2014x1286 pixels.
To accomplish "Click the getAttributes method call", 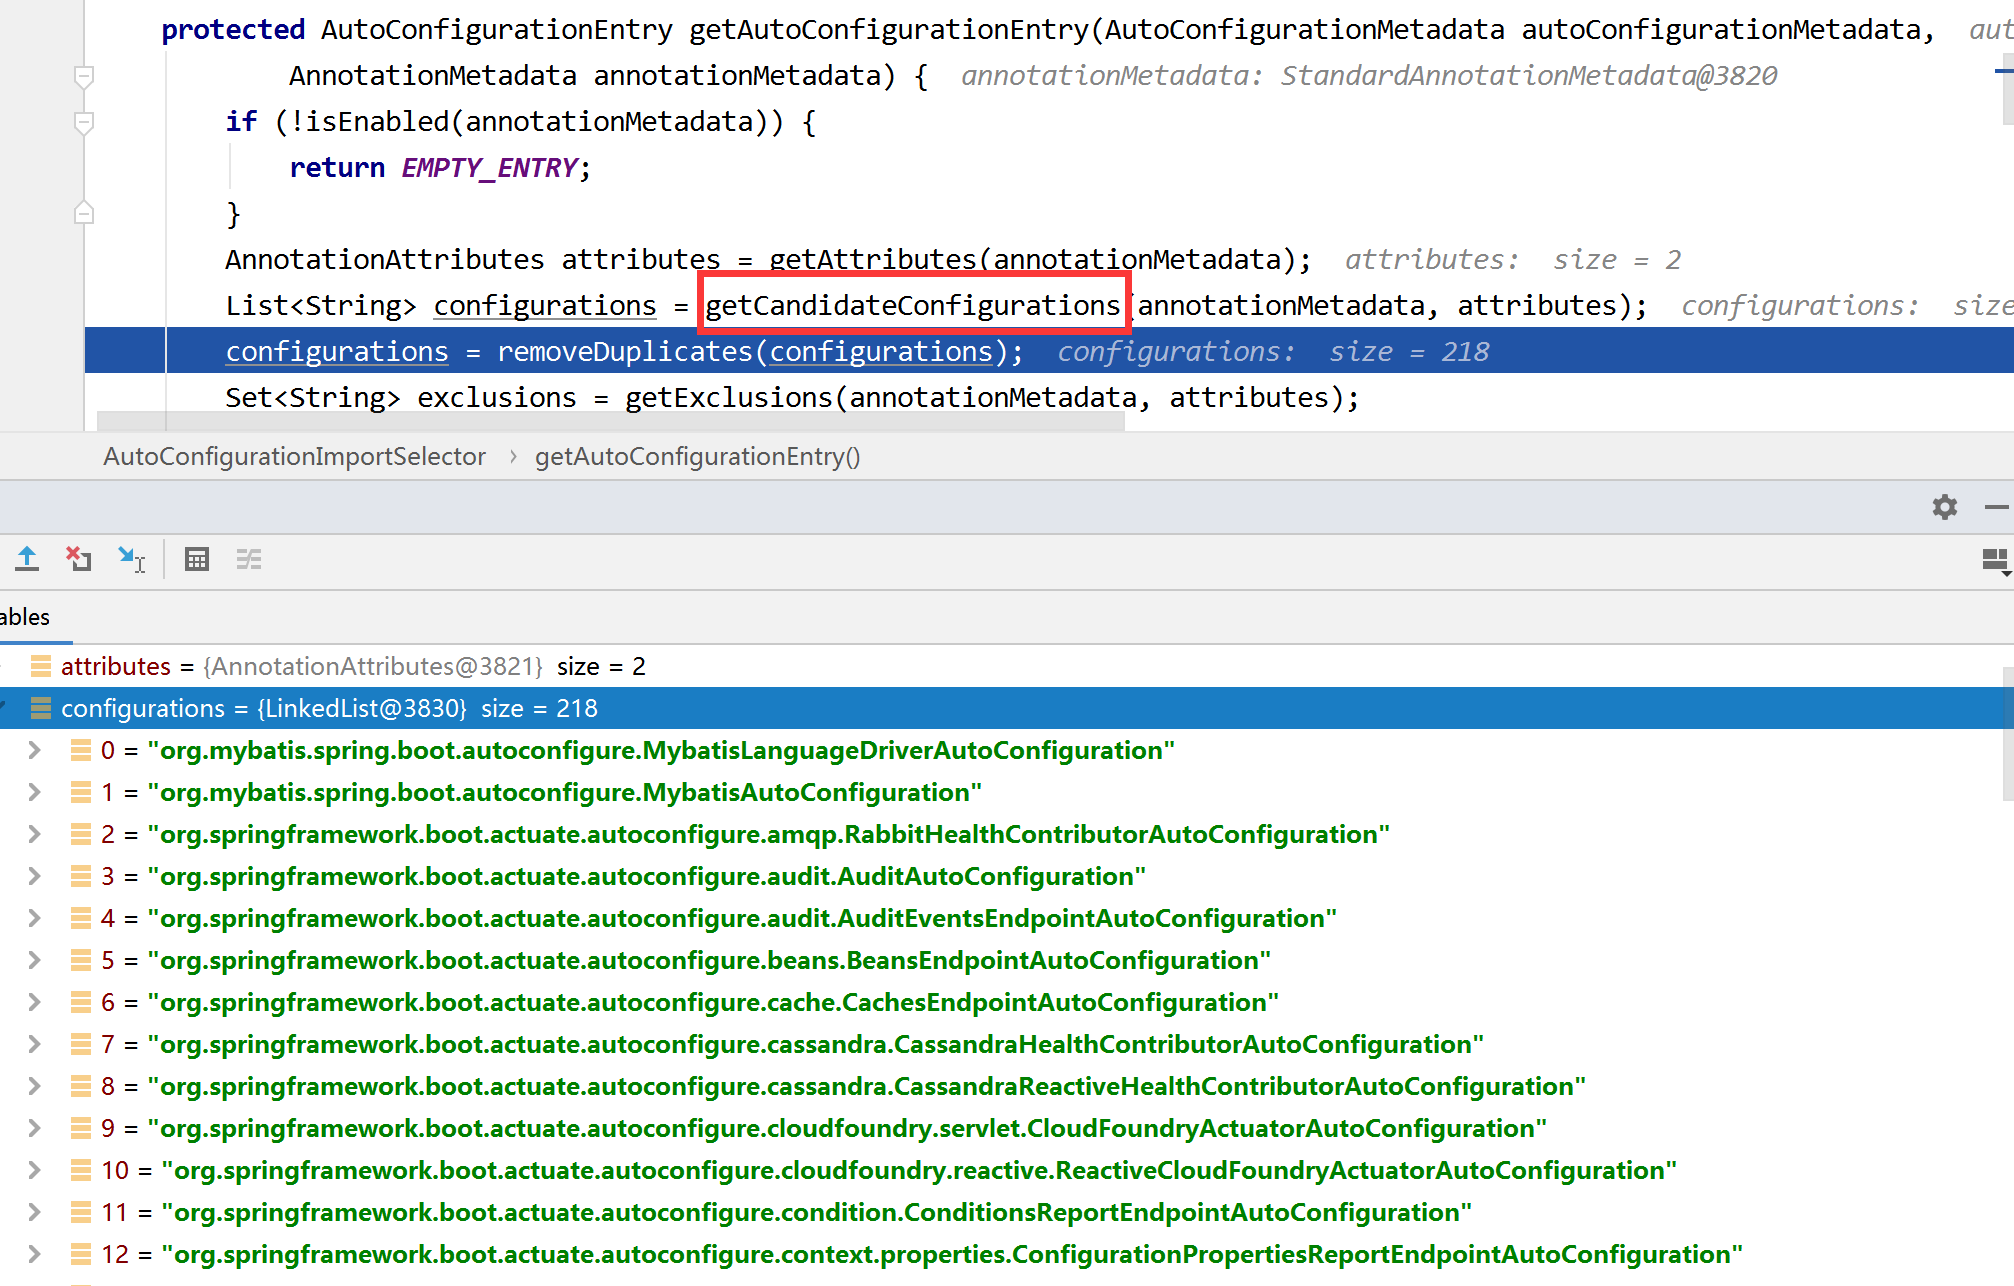I will (x=873, y=260).
